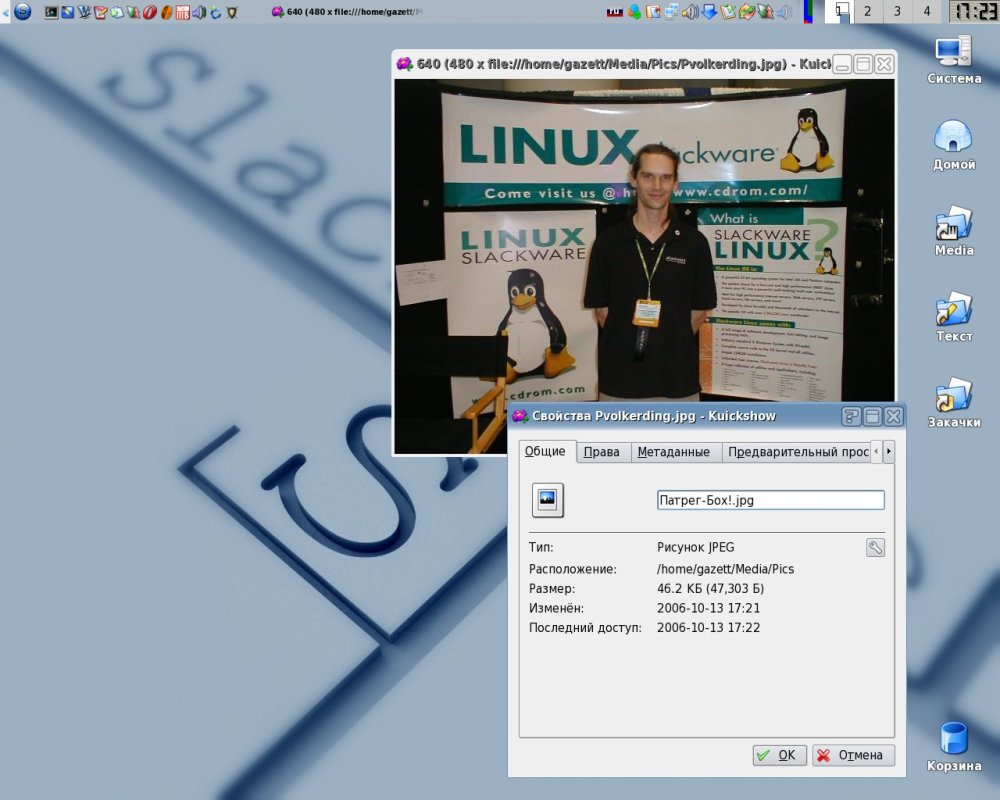Switch keyboard layout via ru flag

(615, 12)
